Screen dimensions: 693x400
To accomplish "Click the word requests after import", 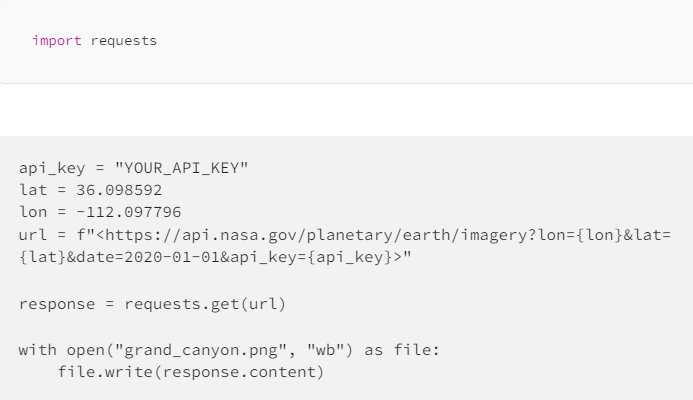I will pos(124,41).
